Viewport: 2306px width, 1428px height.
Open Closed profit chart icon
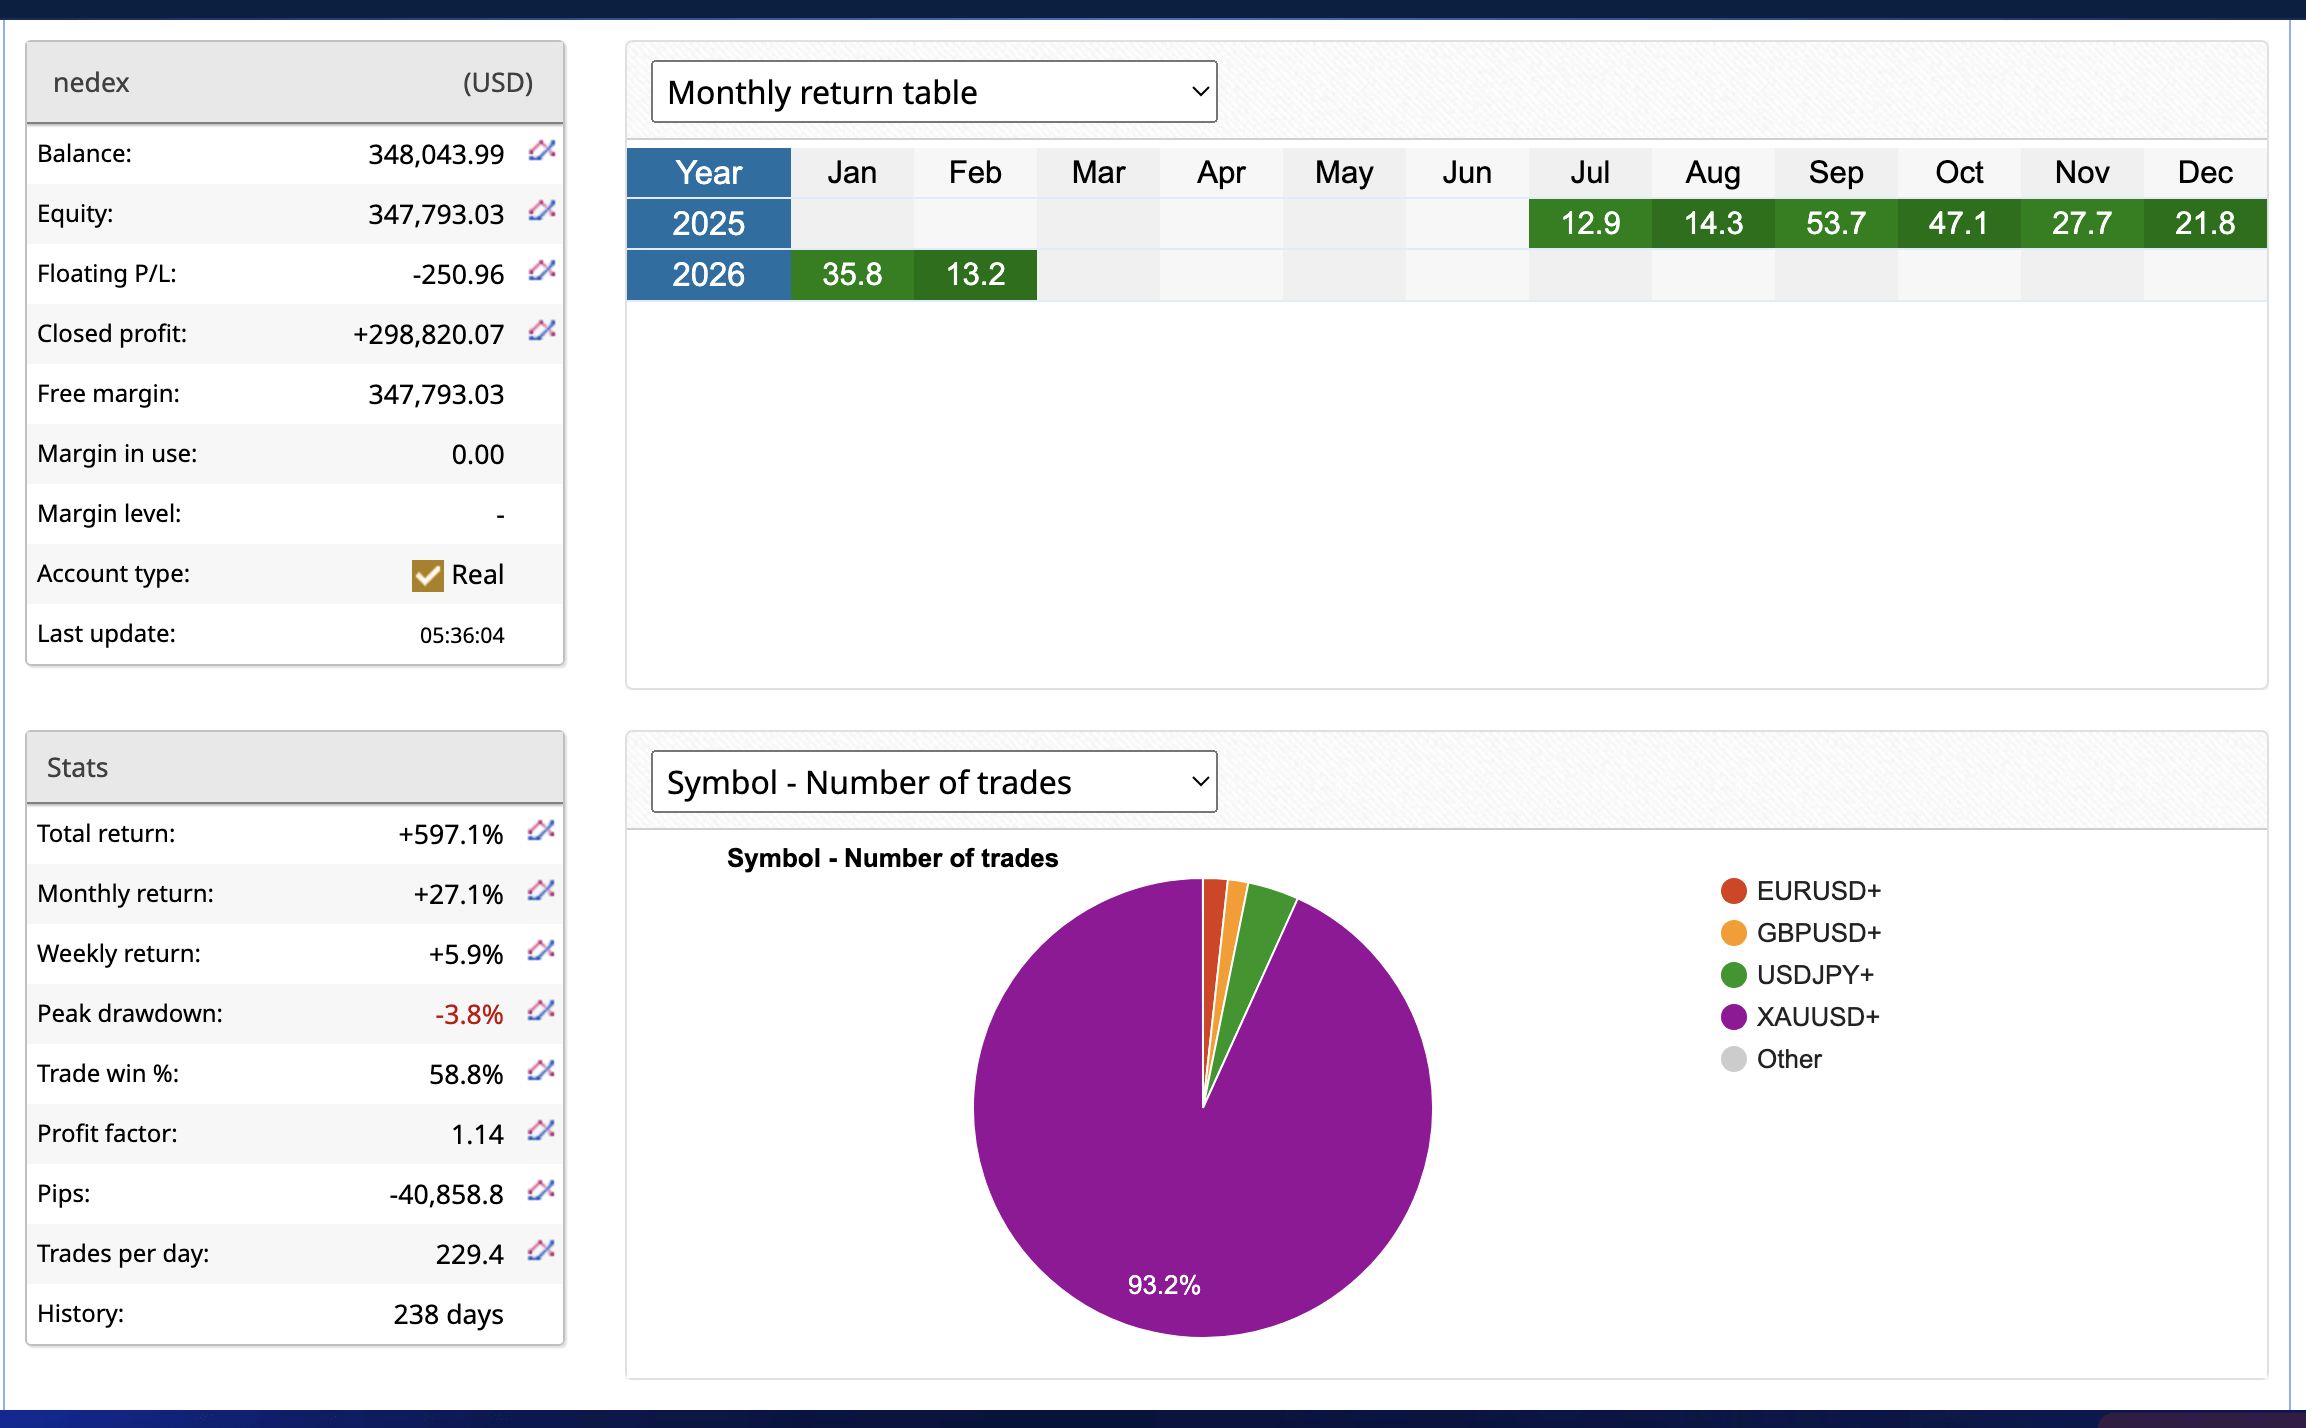tap(542, 331)
